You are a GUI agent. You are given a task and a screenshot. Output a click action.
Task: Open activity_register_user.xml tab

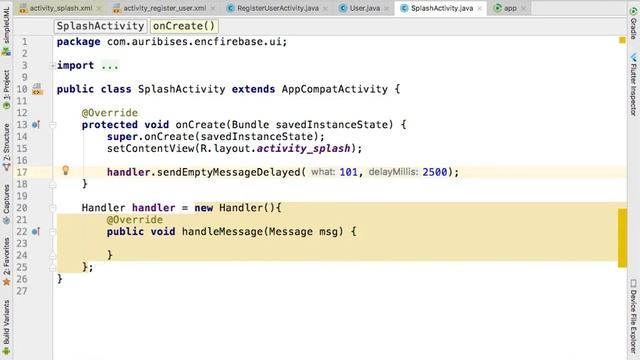click(164, 8)
